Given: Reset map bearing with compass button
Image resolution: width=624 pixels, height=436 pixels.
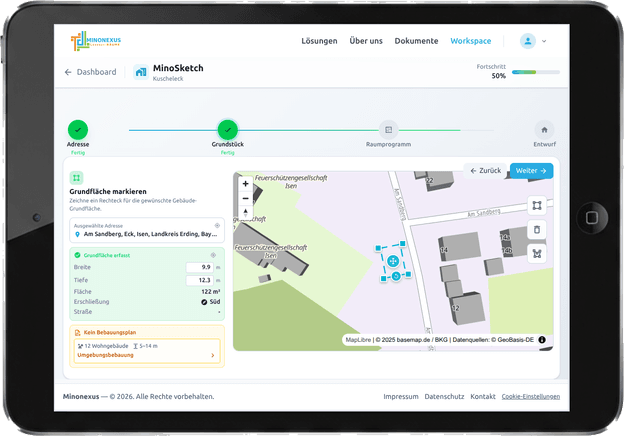Looking at the screenshot, I should point(246,212).
